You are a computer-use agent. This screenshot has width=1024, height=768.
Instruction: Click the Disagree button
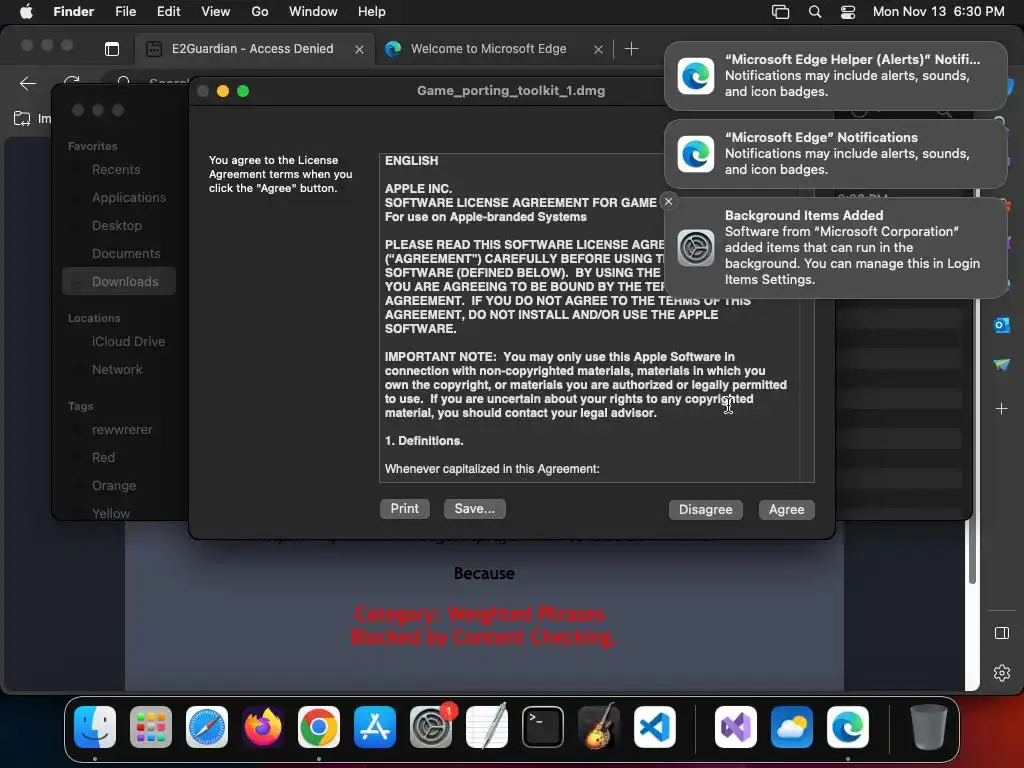(x=705, y=509)
